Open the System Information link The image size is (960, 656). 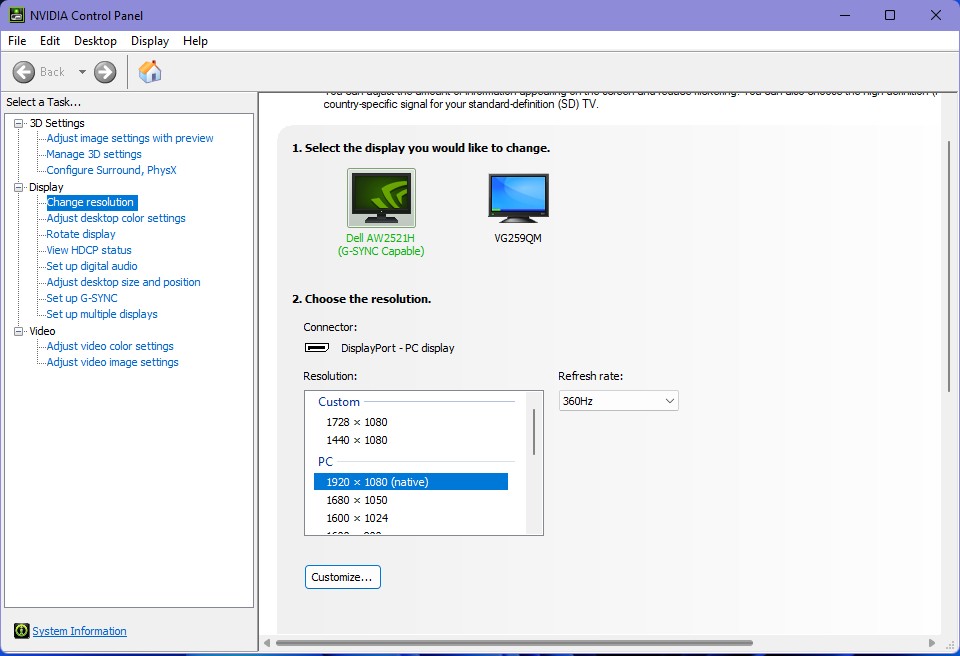click(x=80, y=631)
